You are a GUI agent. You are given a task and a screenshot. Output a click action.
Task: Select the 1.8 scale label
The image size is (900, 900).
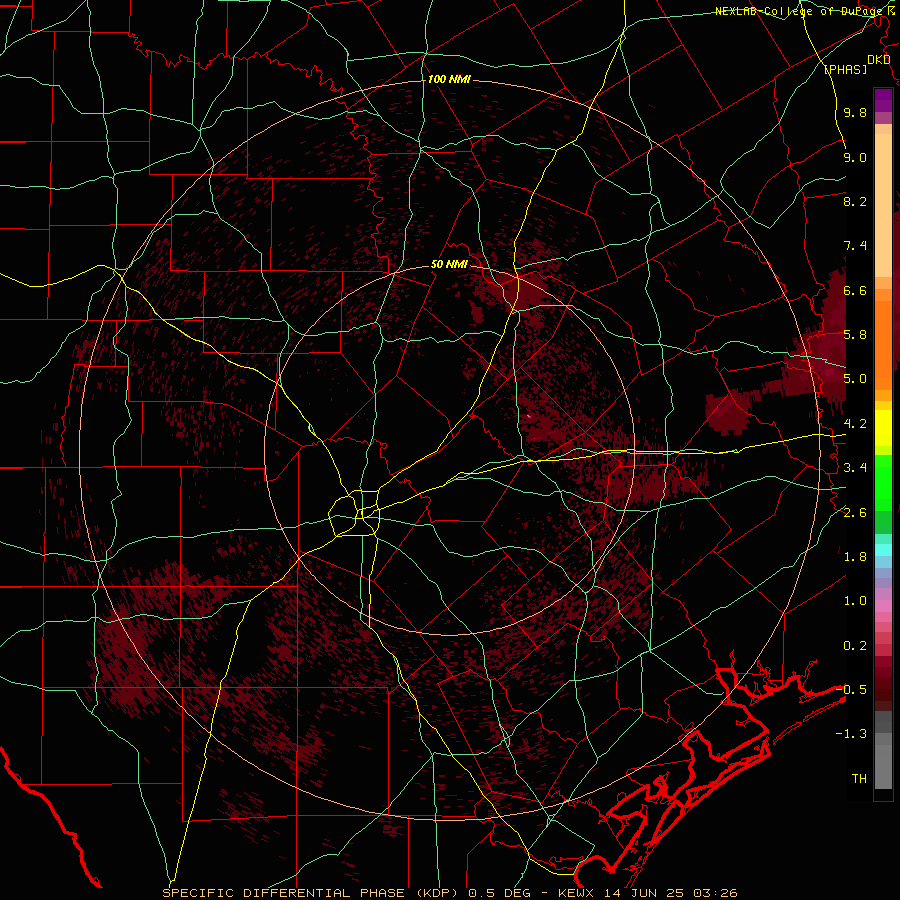click(855, 557)
